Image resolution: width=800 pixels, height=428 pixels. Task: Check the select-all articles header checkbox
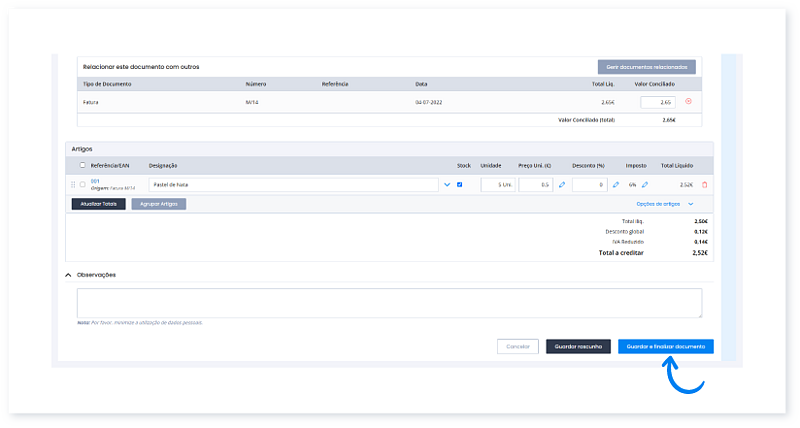82,165
